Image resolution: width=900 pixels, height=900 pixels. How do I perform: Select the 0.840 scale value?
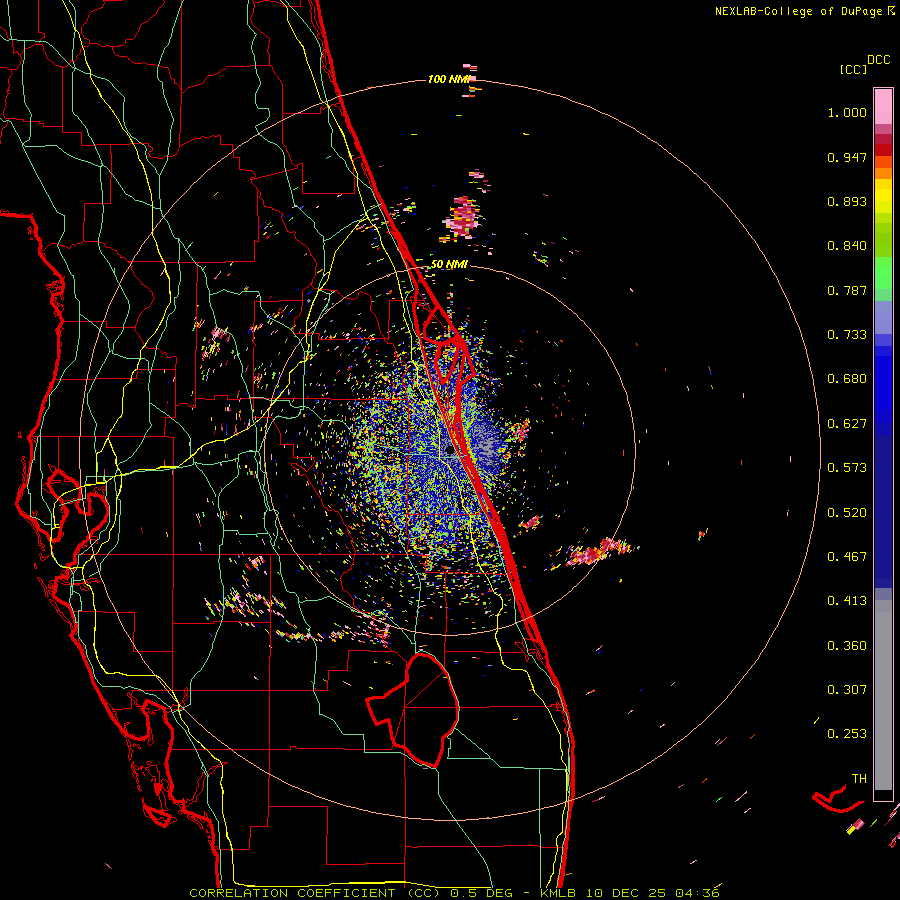point(847,246)
